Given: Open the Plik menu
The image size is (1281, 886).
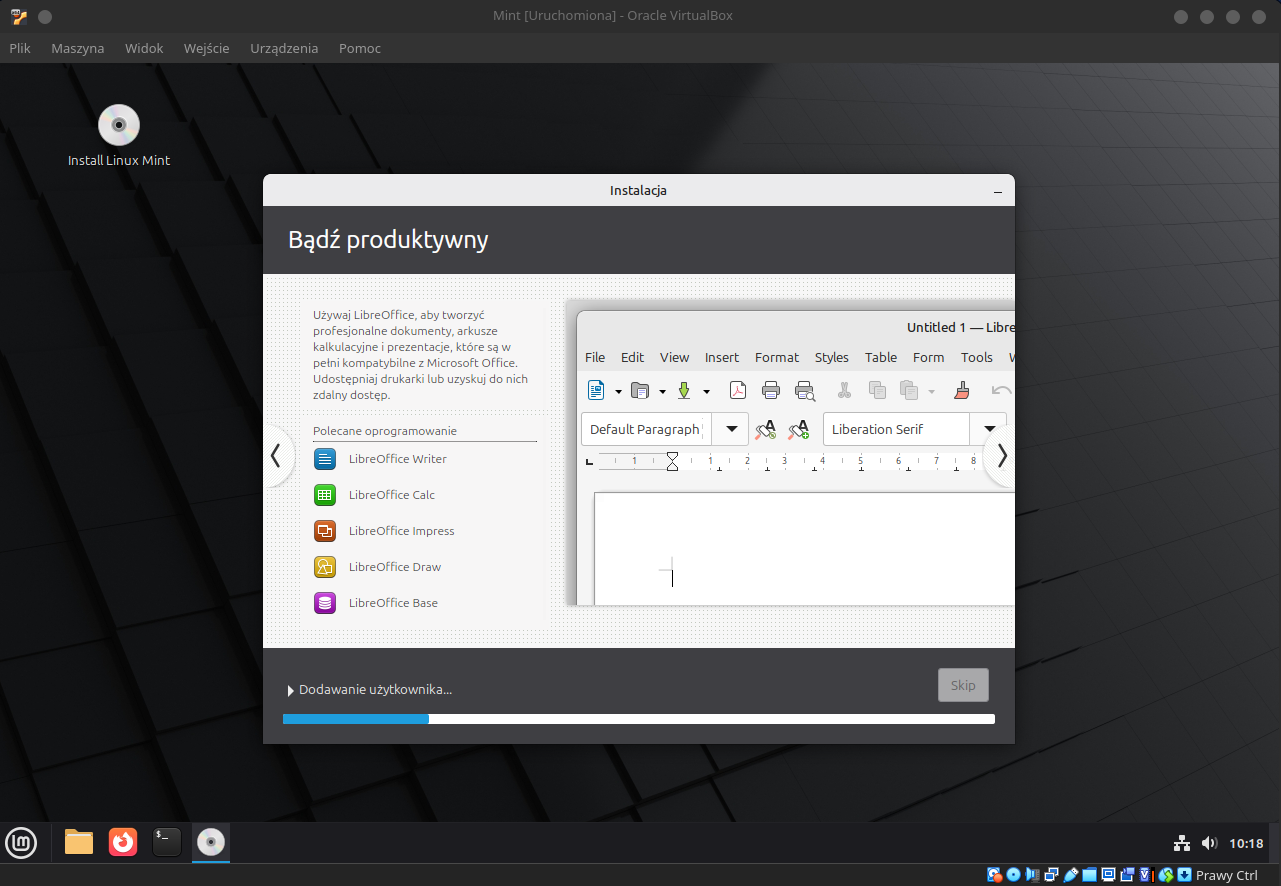Looking at the screenshot, I should (x=20, y=48).
